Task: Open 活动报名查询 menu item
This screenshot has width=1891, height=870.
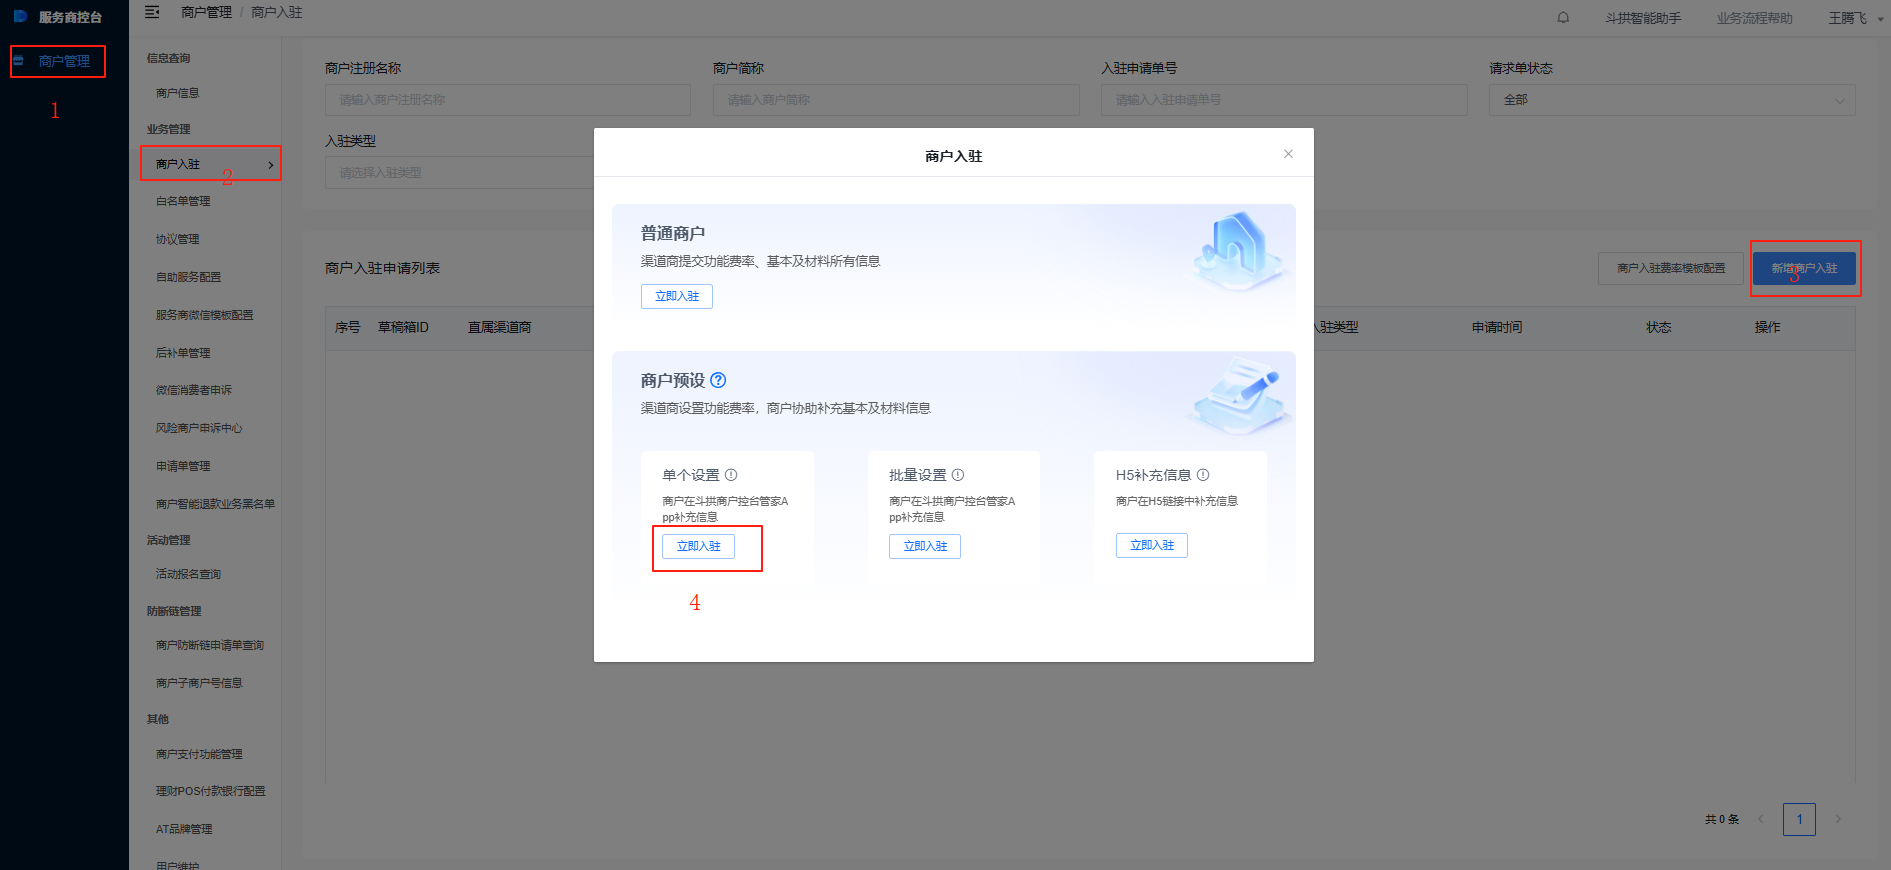Action: (x=188, y=574)
